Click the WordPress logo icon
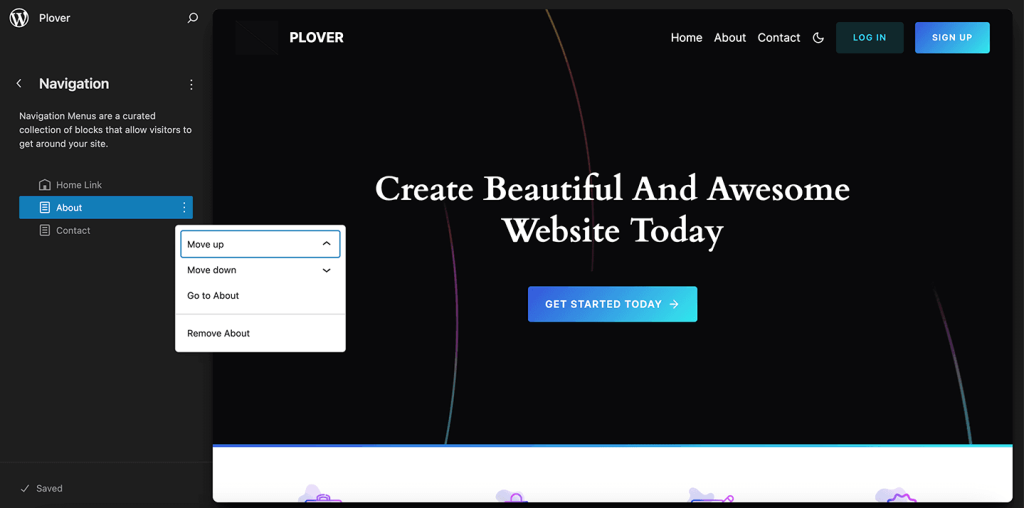Image resolution: width=1024 pixels, height=508 pixels. [19, 18]
